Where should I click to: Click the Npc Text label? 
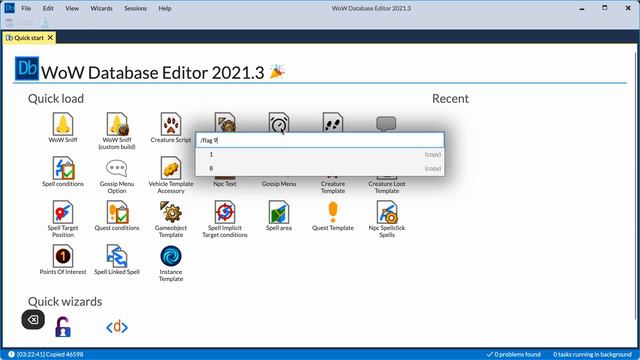(x=225, y=184)
